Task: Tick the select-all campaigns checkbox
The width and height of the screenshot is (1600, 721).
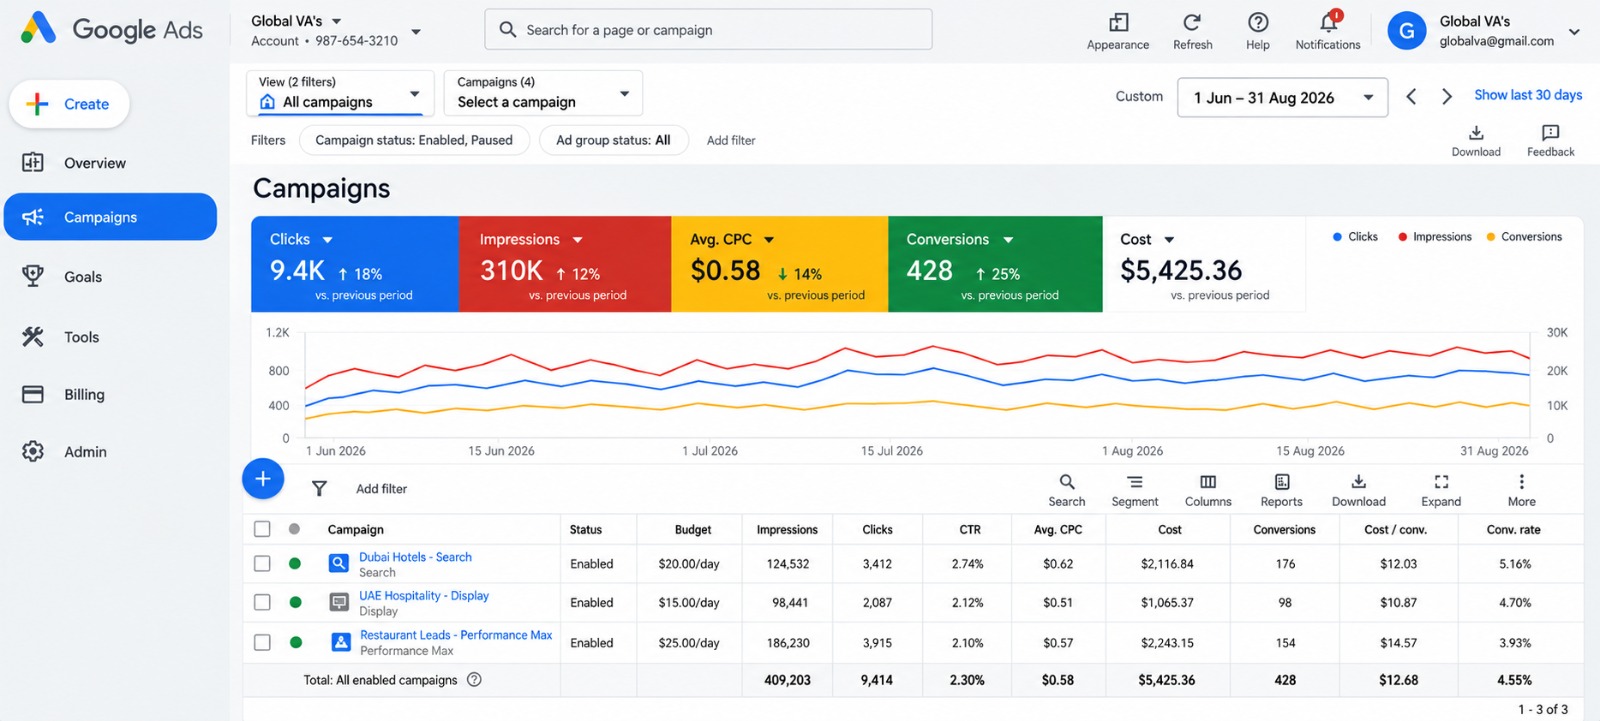Action: coord(262,529)
